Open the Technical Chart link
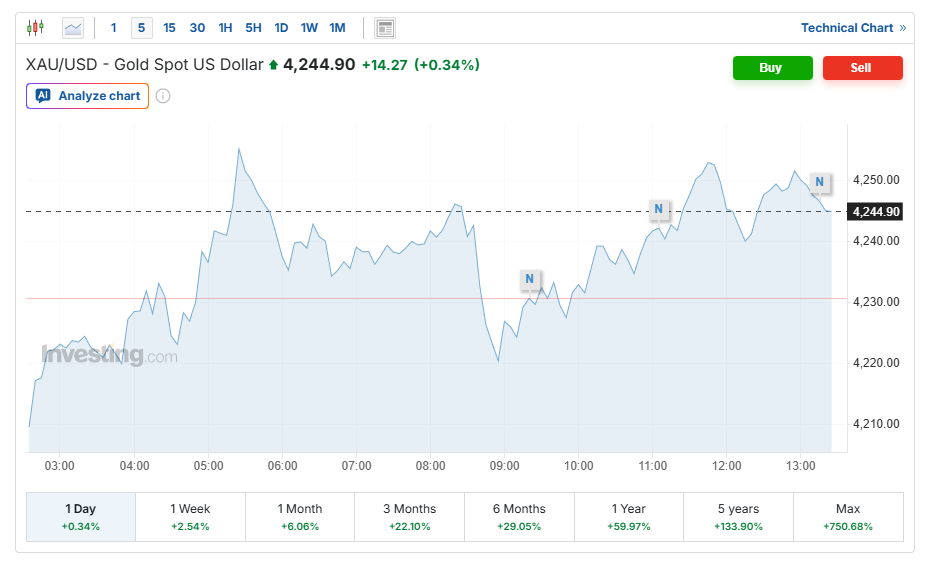Image resolution: width=928 pixels, height=568 pixels. (x=853, y=28)
